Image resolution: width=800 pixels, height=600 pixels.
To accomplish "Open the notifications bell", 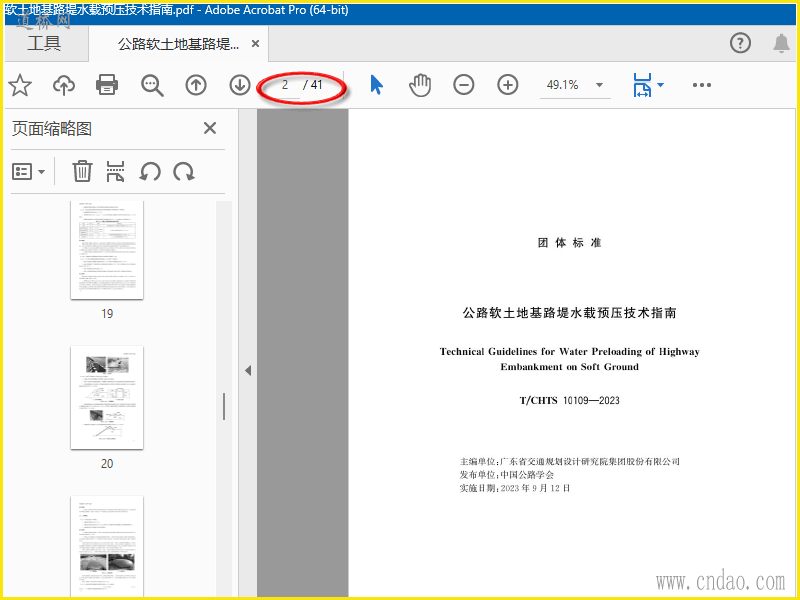I will coord(781,43).
